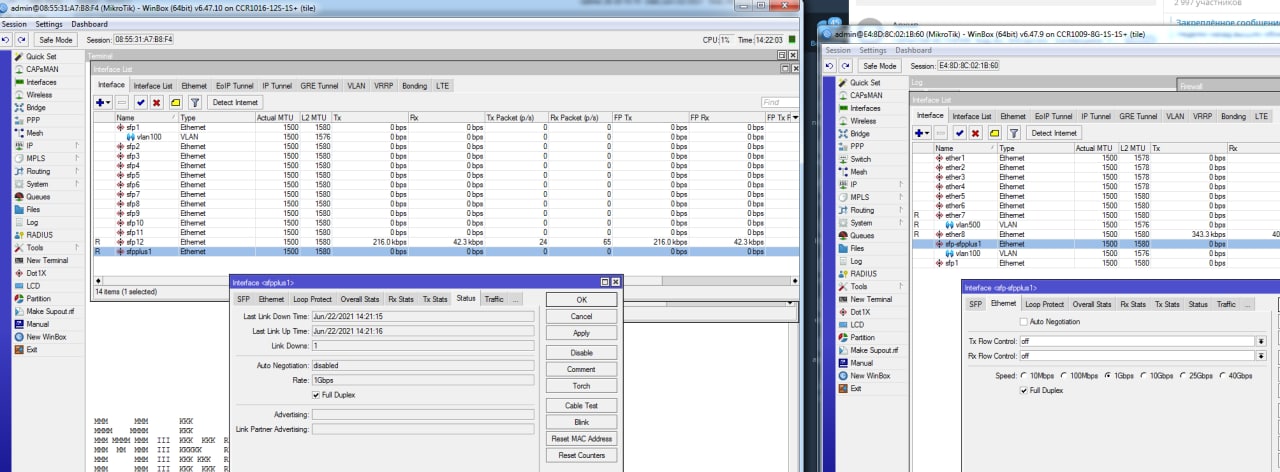Open Tx Stats tab in sfpplus1 dialog
The image size is (1280, 472).
434,299
